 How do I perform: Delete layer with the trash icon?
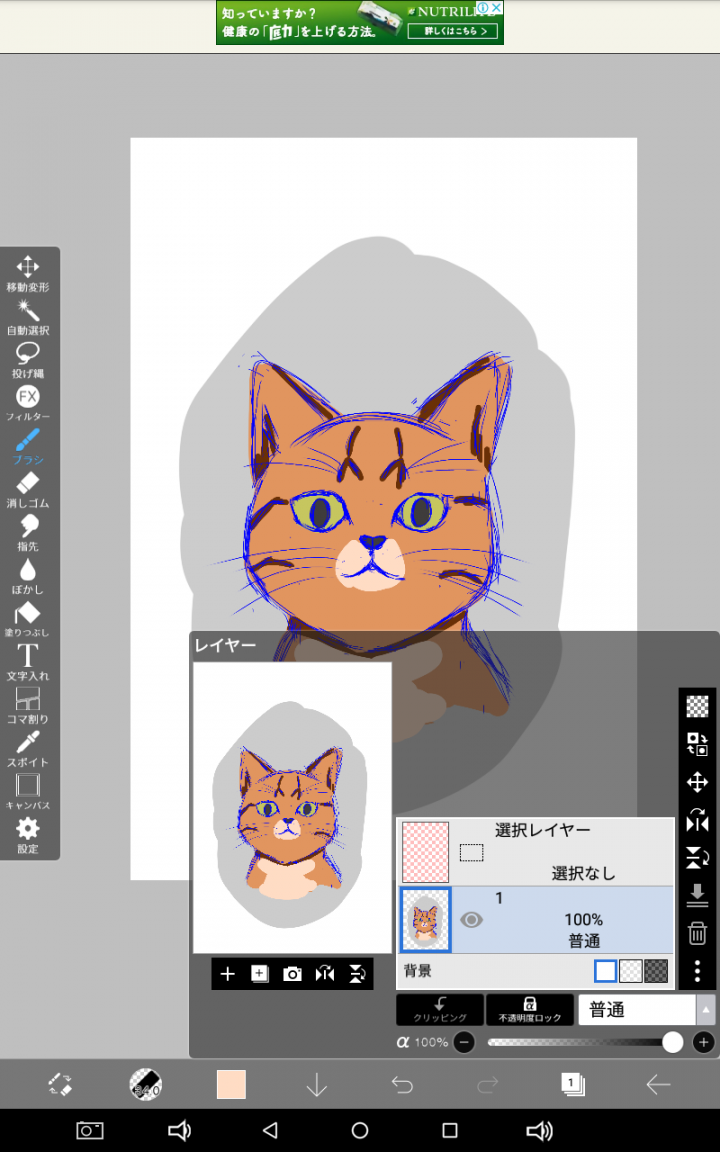tap(697, 933)
